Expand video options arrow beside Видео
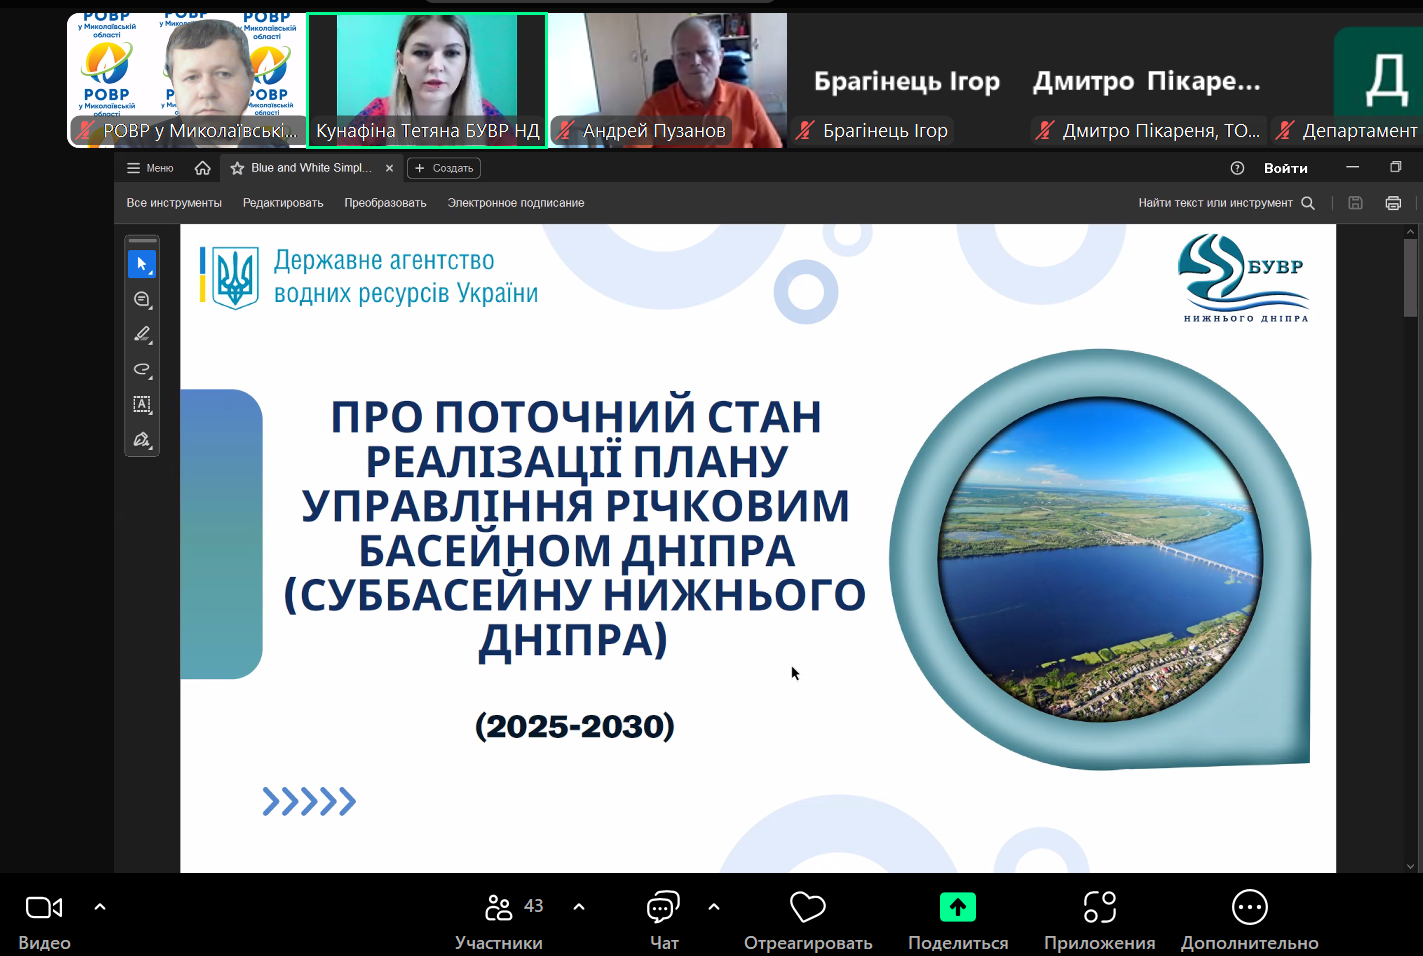The width and height of the screenshot is (1423, 956). pyautogui.click(x=100, y=907)
